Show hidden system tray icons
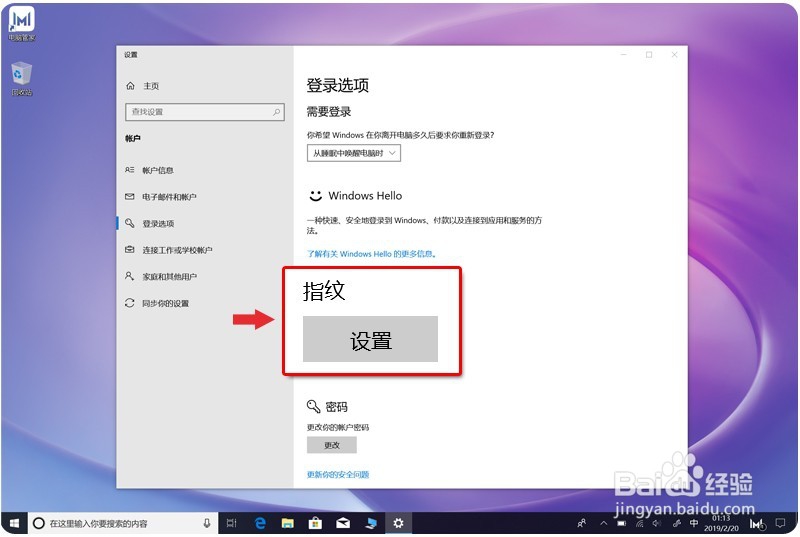The height and width of the screenshot is (537, 800). point(604,523)
